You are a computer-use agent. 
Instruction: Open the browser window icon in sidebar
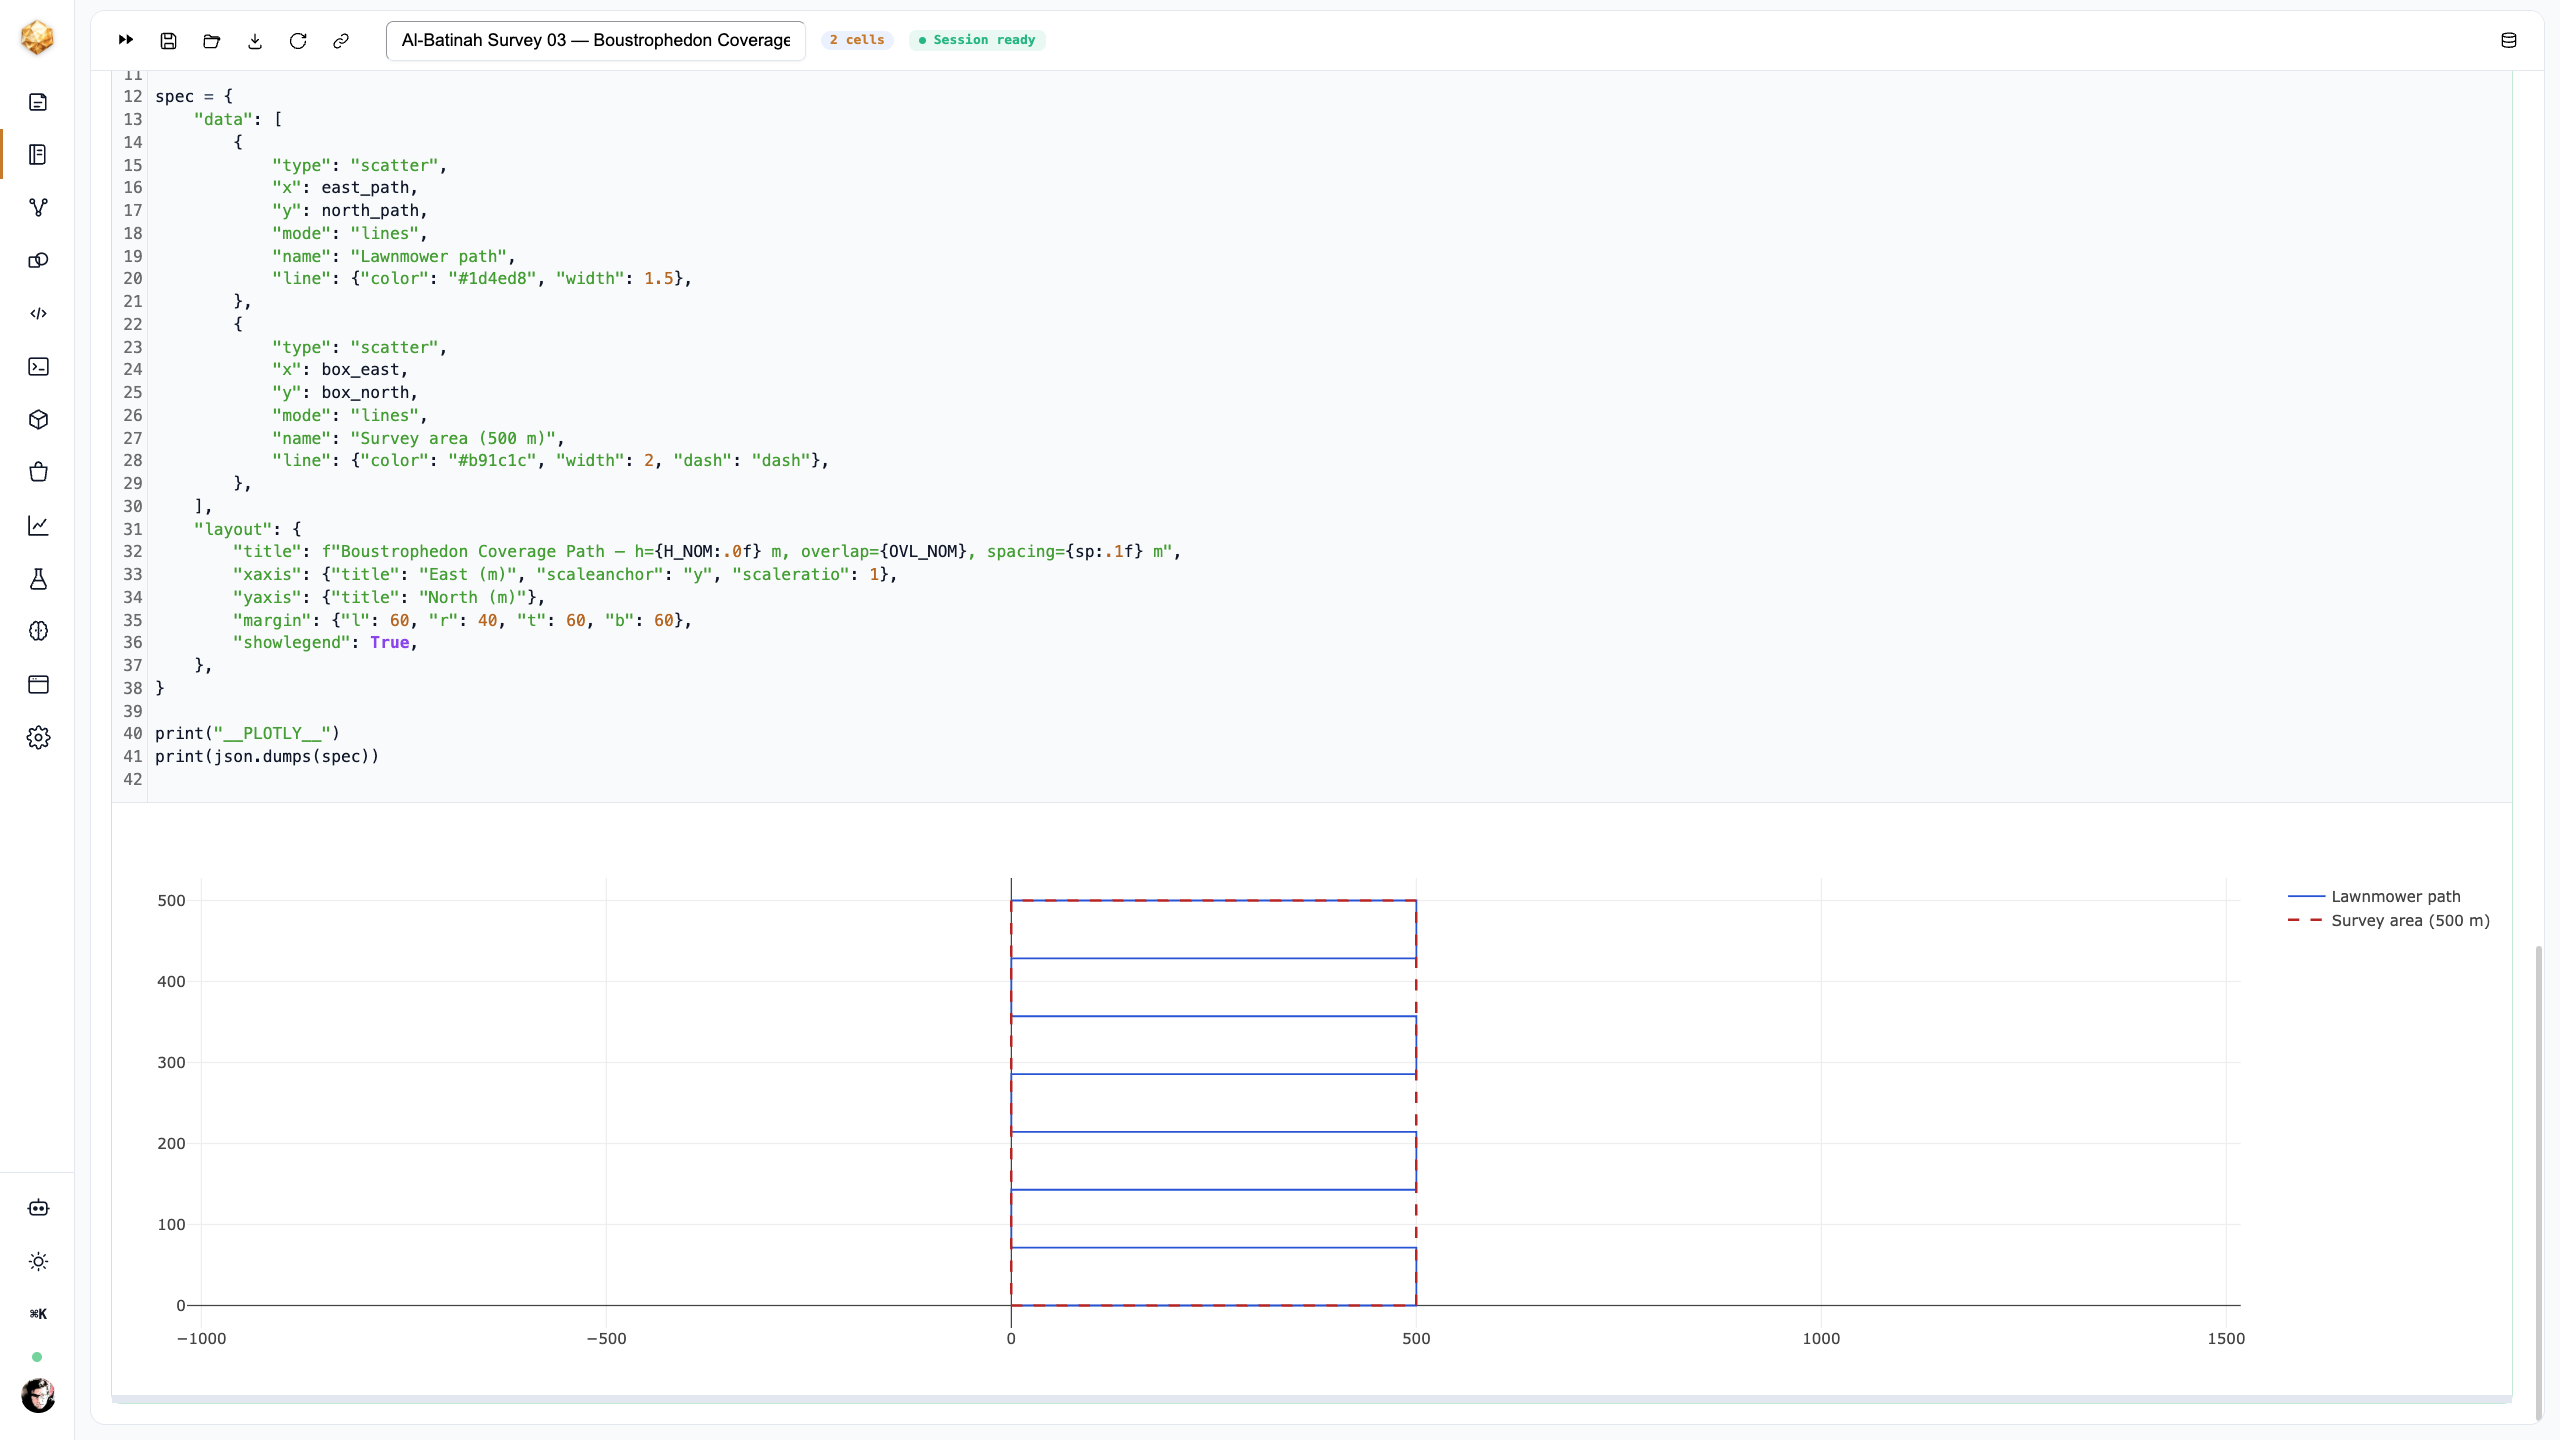pyautogui.click(x=38, y=684)
